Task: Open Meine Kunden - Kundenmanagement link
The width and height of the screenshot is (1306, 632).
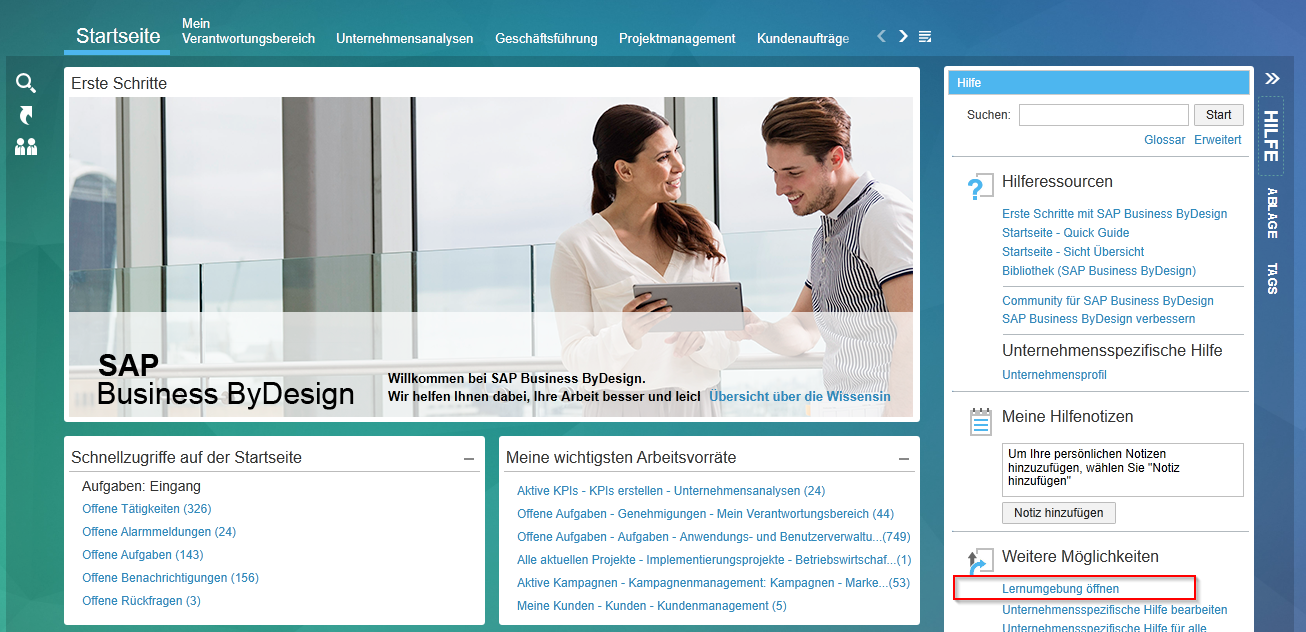Action: click(x=652, y=606)
